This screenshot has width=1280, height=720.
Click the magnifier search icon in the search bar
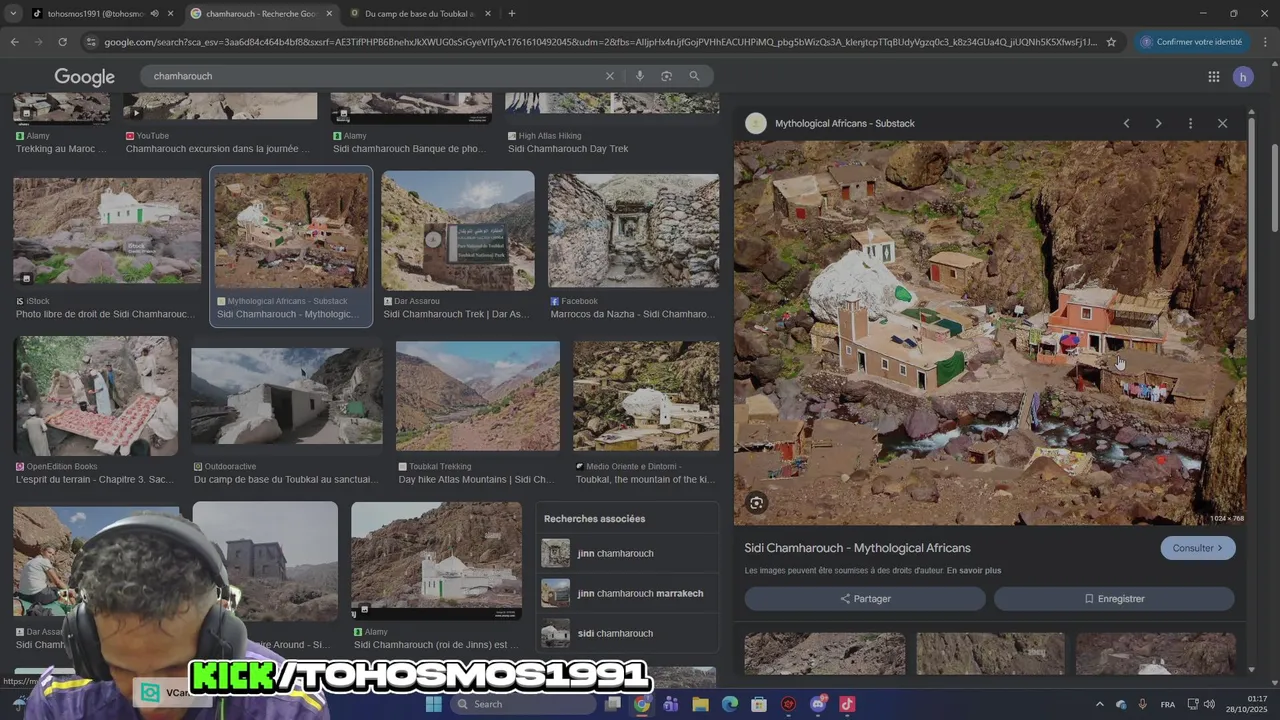coord(694,76)
